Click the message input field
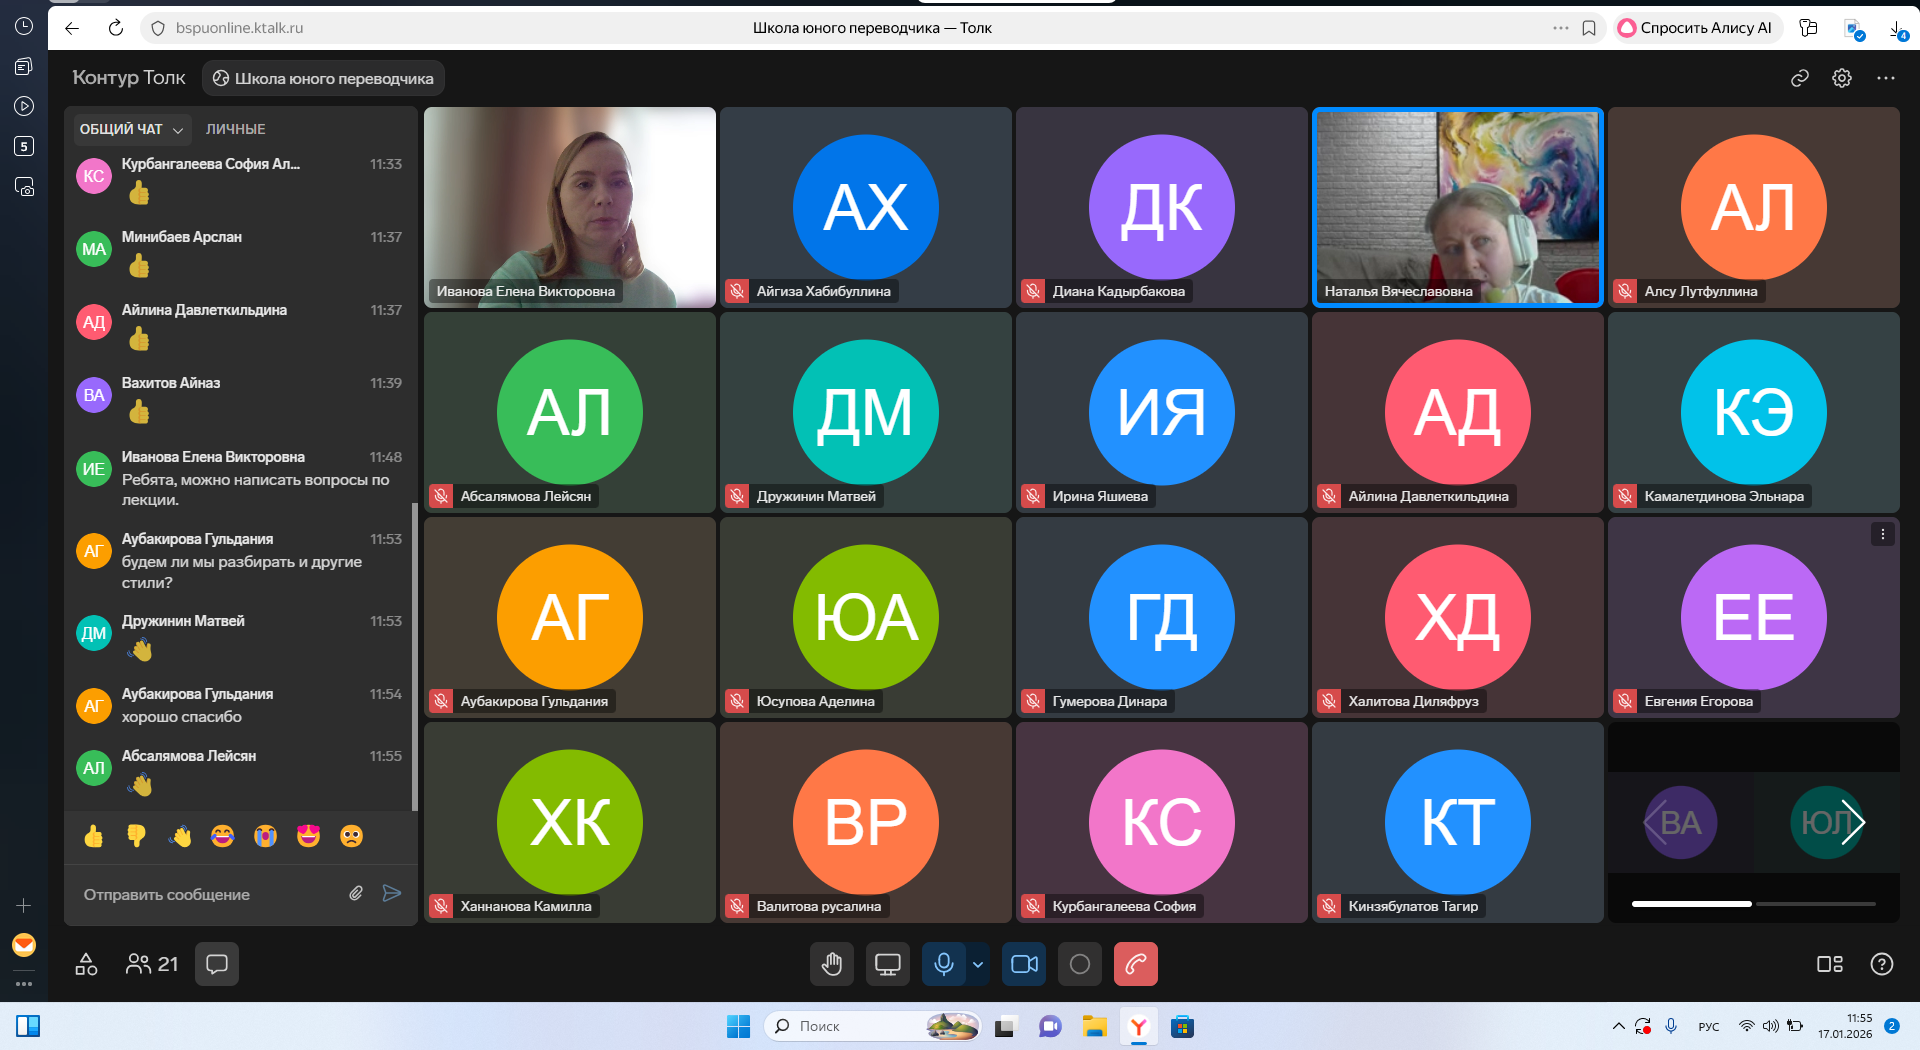 210,894
